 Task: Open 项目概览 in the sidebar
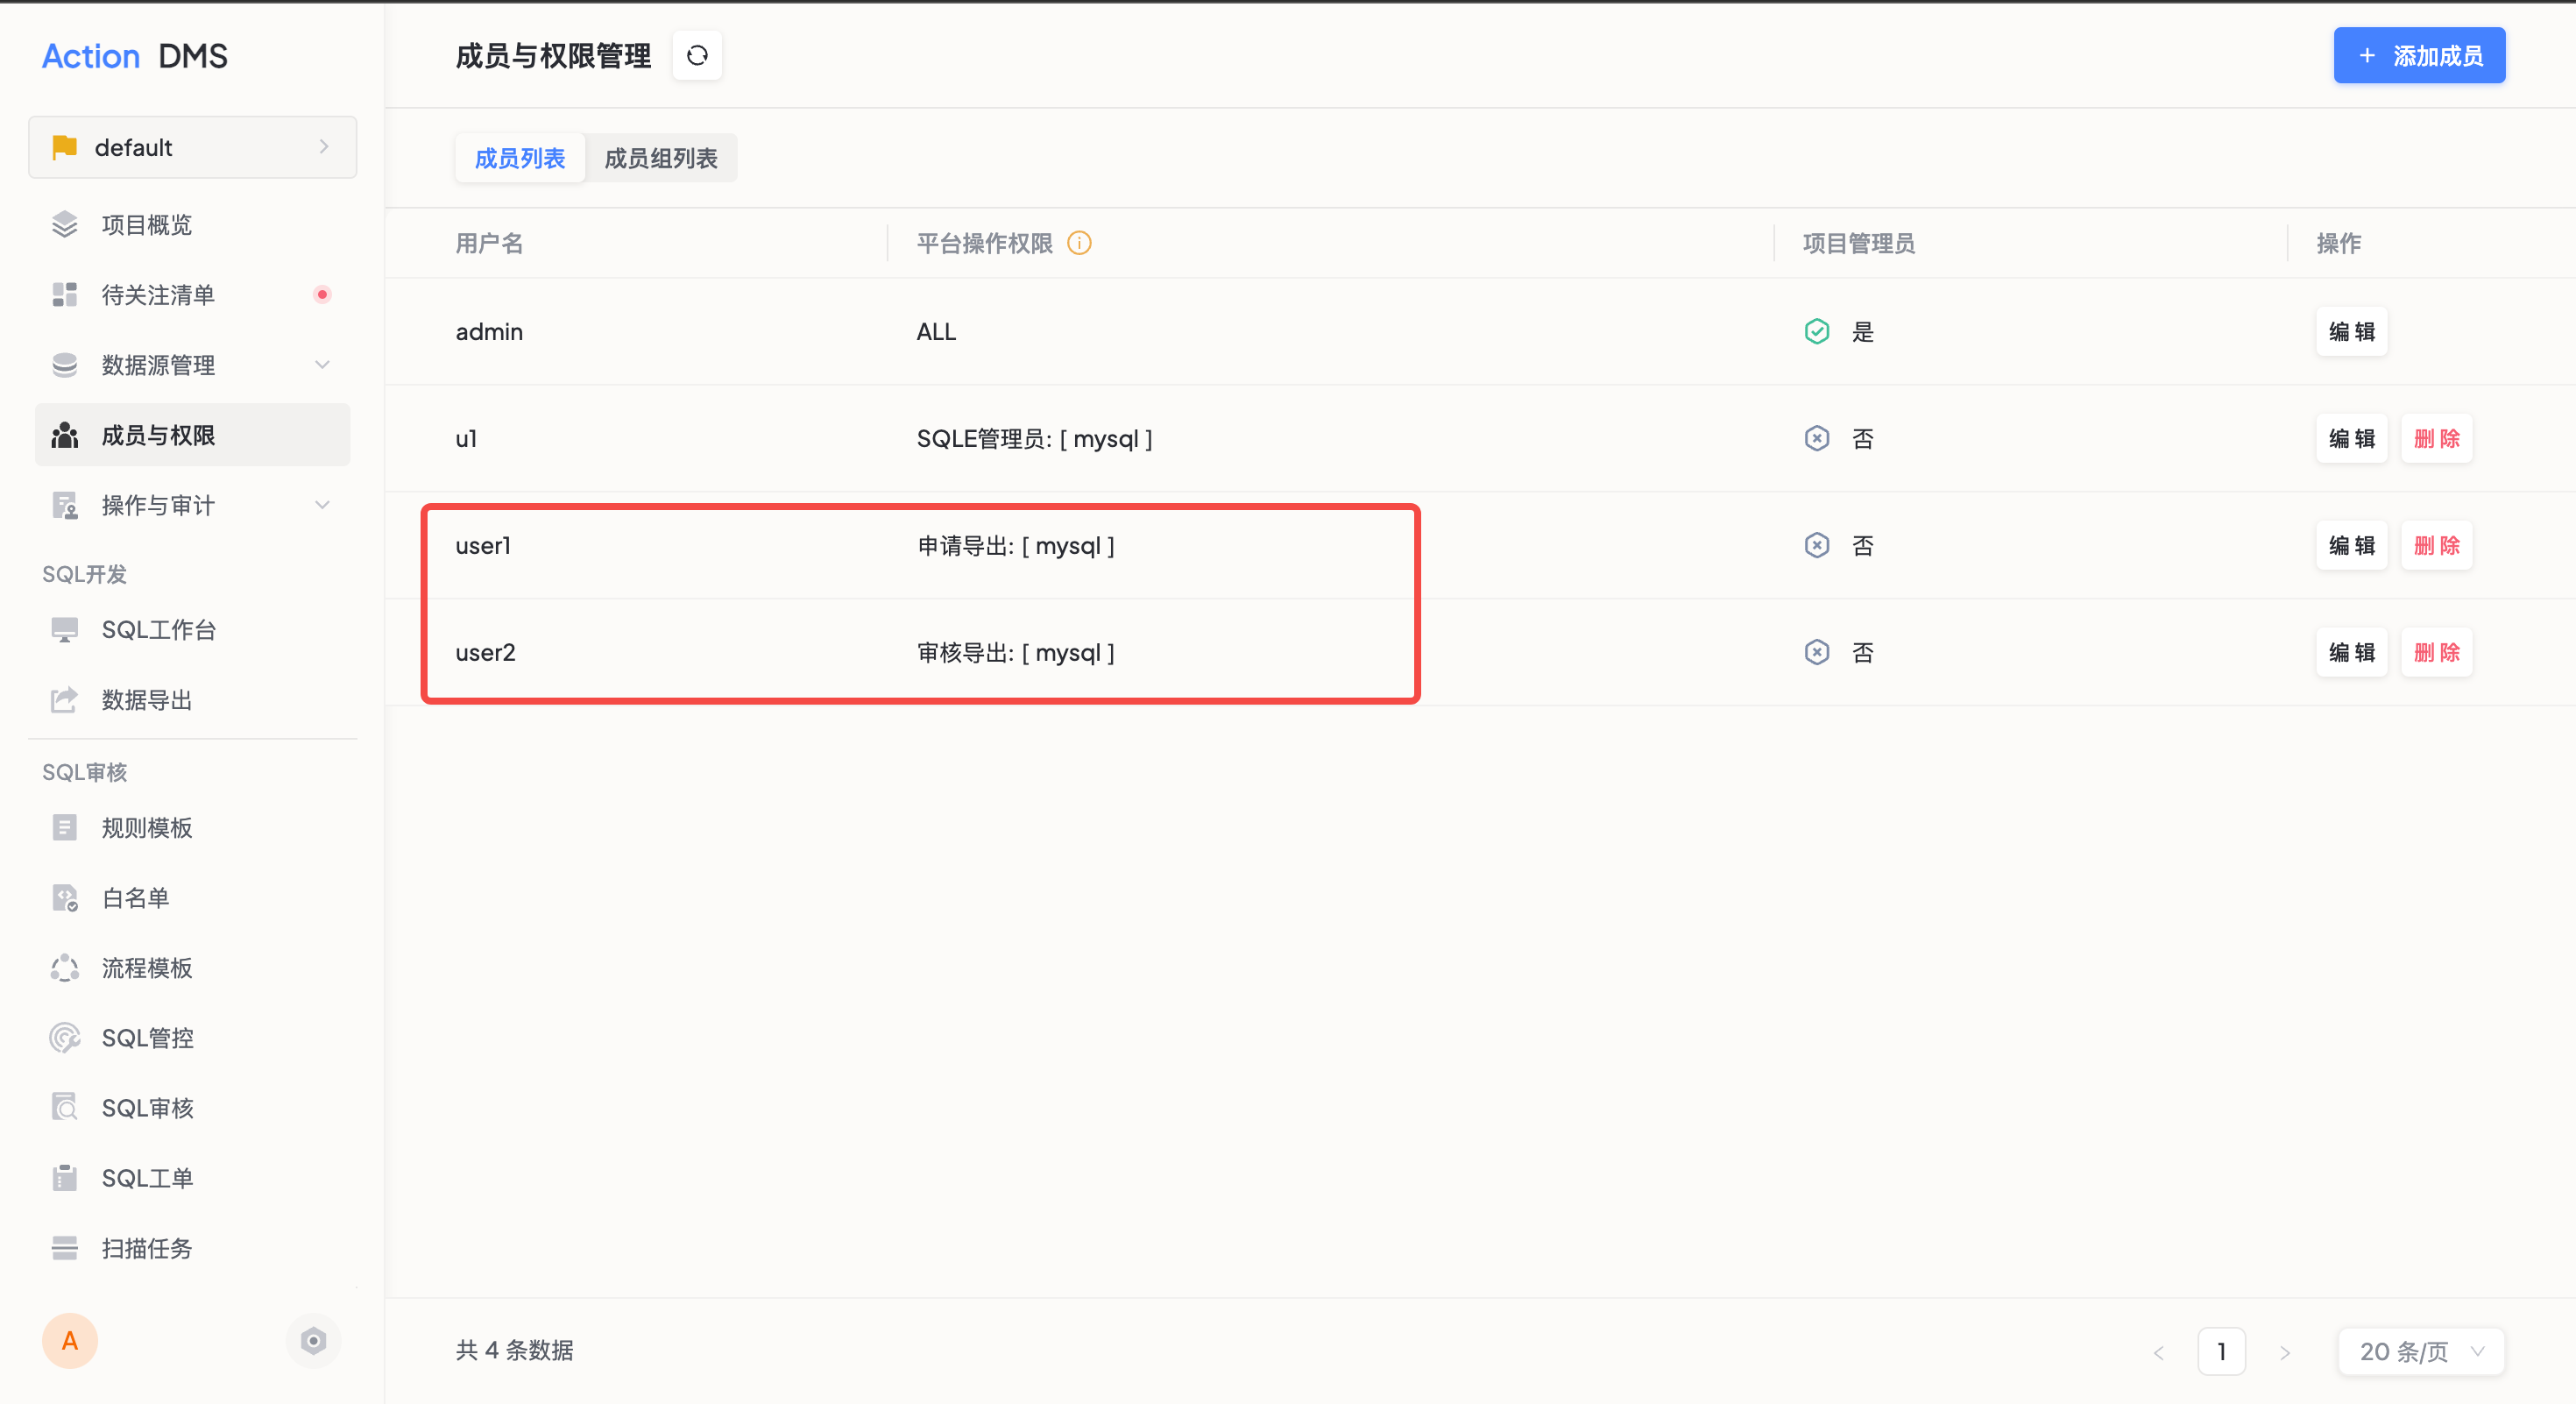coord(193,225)
